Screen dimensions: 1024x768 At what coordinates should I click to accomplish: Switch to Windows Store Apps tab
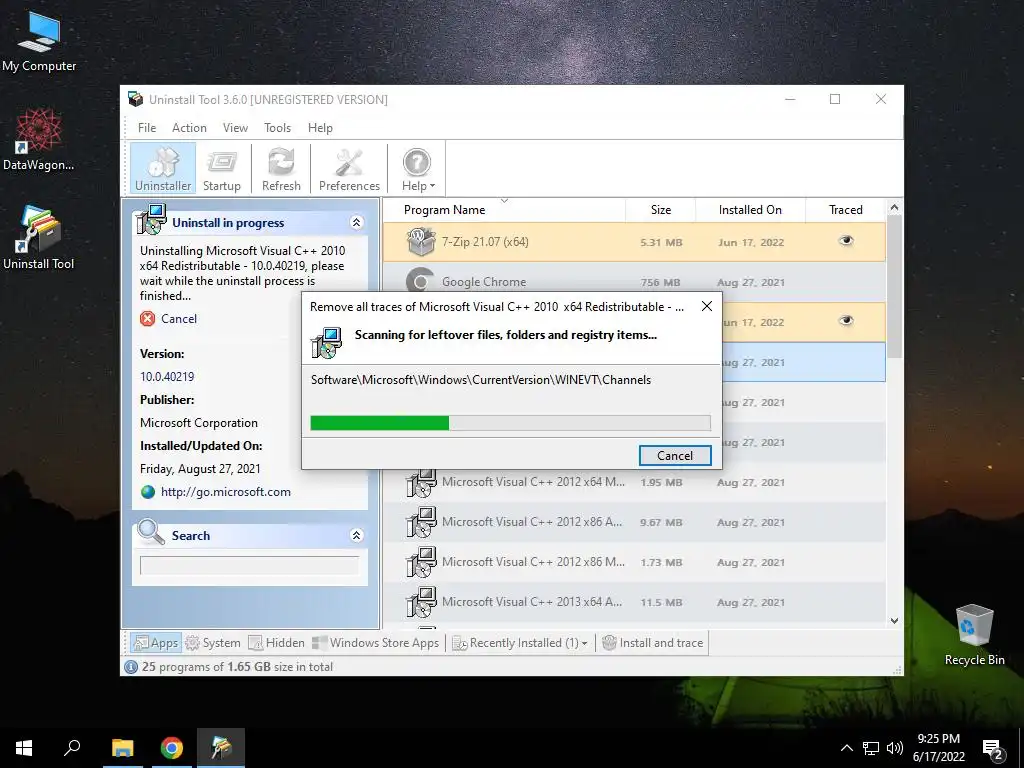[x=376, y=643]
